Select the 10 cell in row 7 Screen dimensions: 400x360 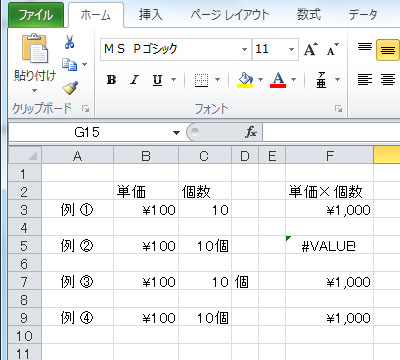205,282
